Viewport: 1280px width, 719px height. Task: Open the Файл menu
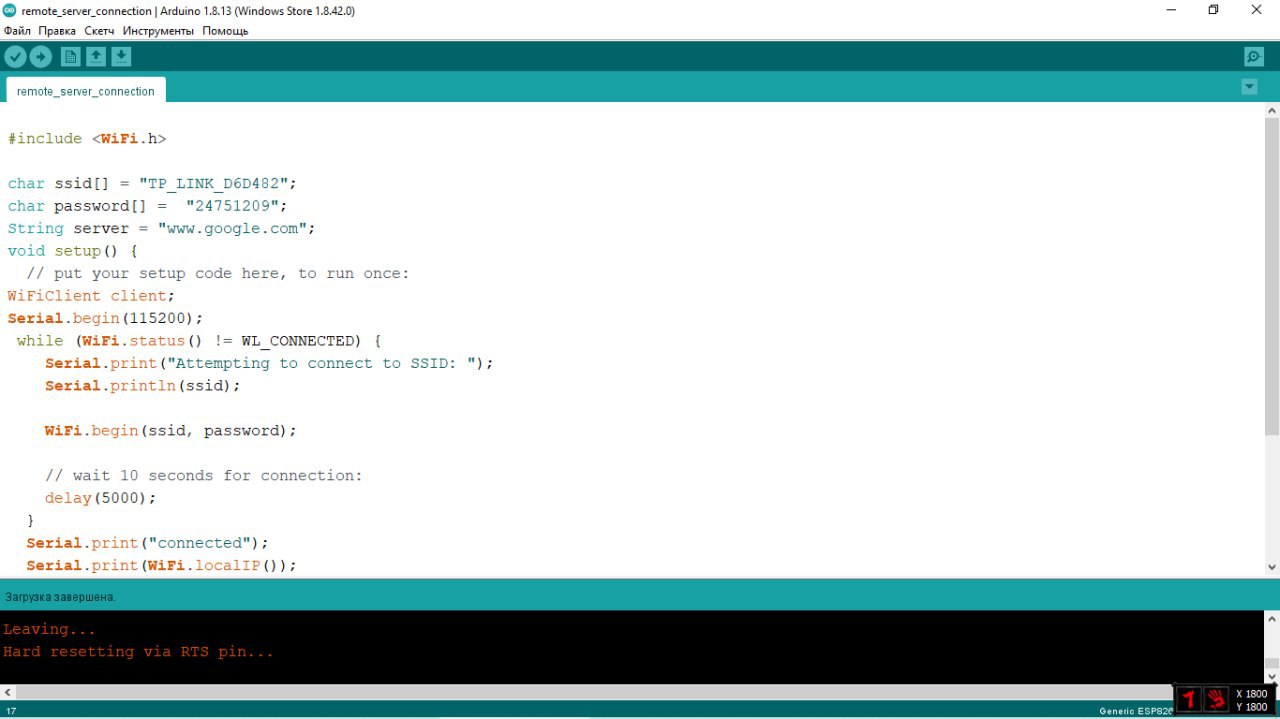[17, 31]
